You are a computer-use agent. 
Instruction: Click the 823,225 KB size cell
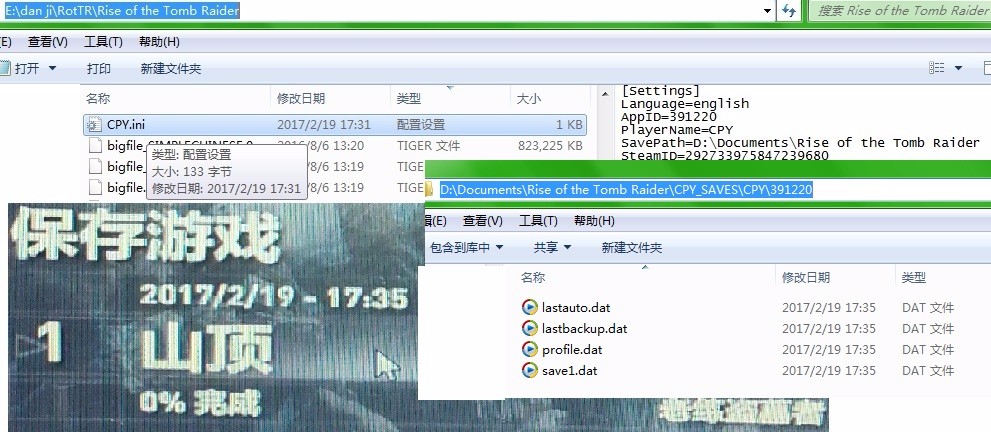(550, 146)
